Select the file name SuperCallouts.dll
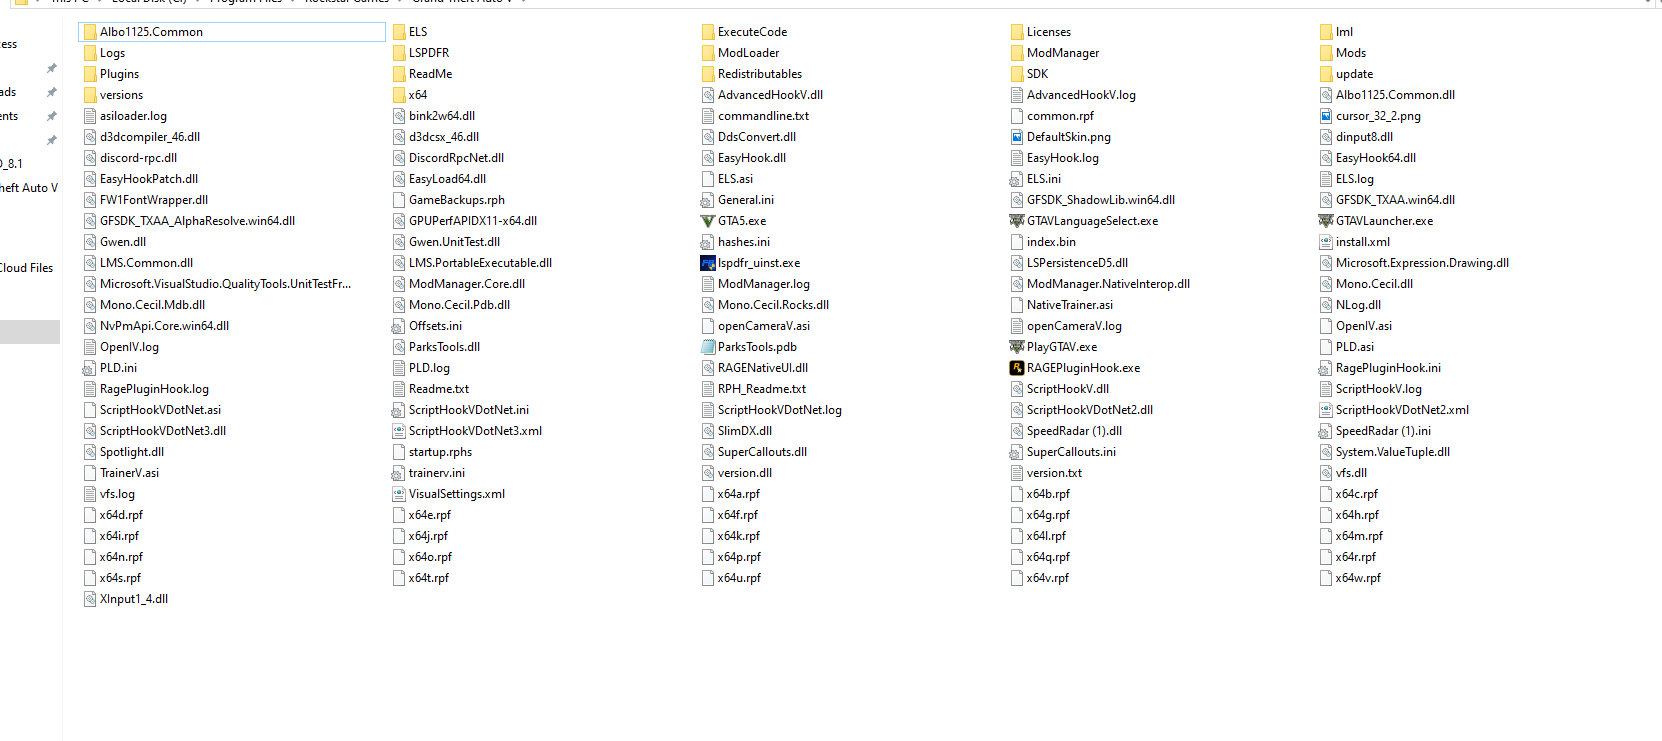This screenshot has width=1662, height=741. tap(762, 452)
